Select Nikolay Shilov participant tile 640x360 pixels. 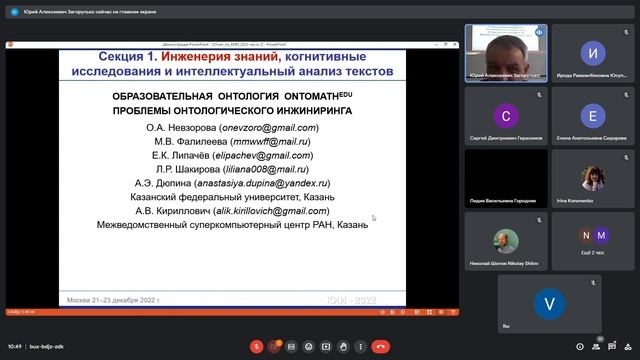(506, 241)
